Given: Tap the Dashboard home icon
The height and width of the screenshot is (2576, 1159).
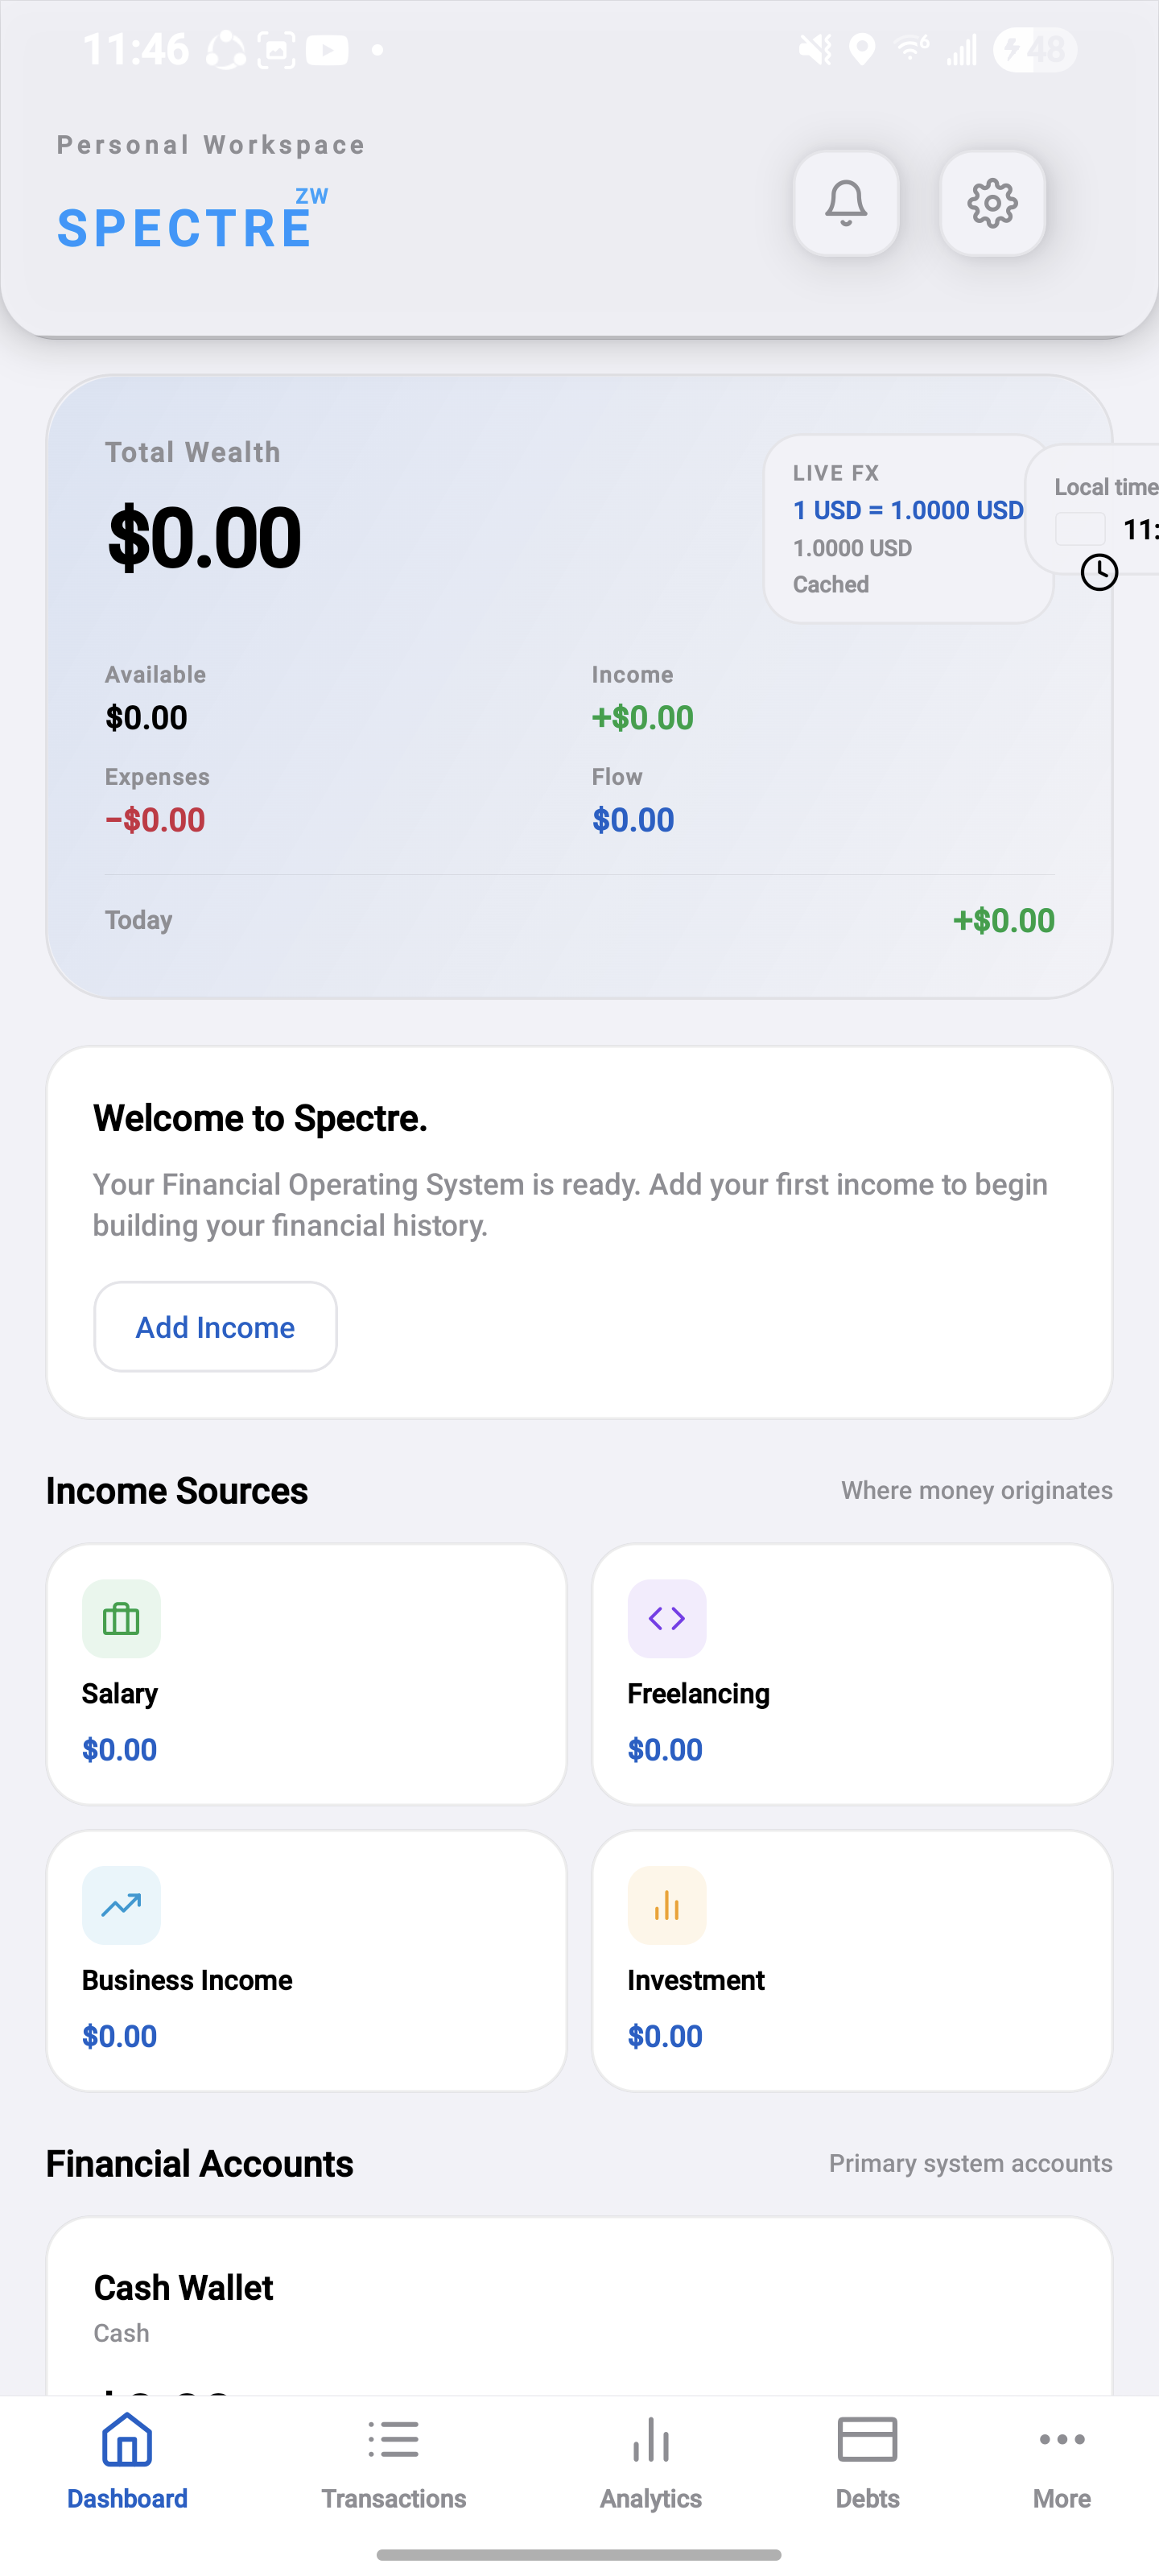Looking at the screenshot, I should point(127,2440).
